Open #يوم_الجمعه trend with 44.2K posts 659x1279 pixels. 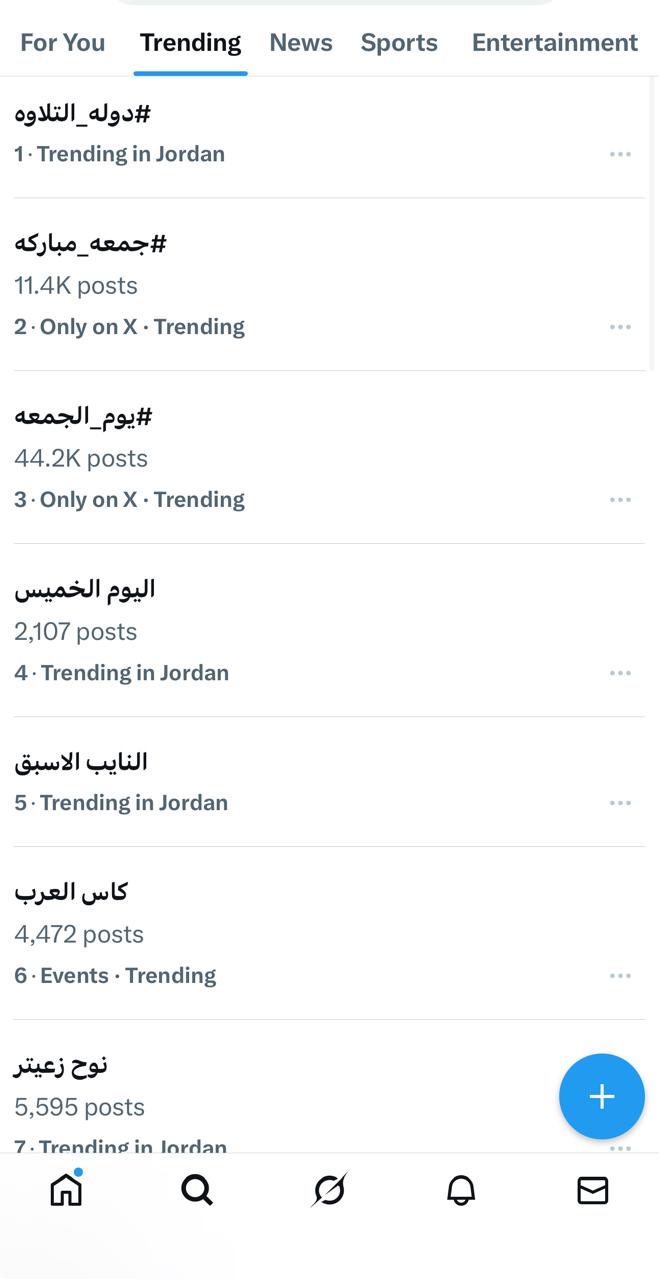point(84,416)
